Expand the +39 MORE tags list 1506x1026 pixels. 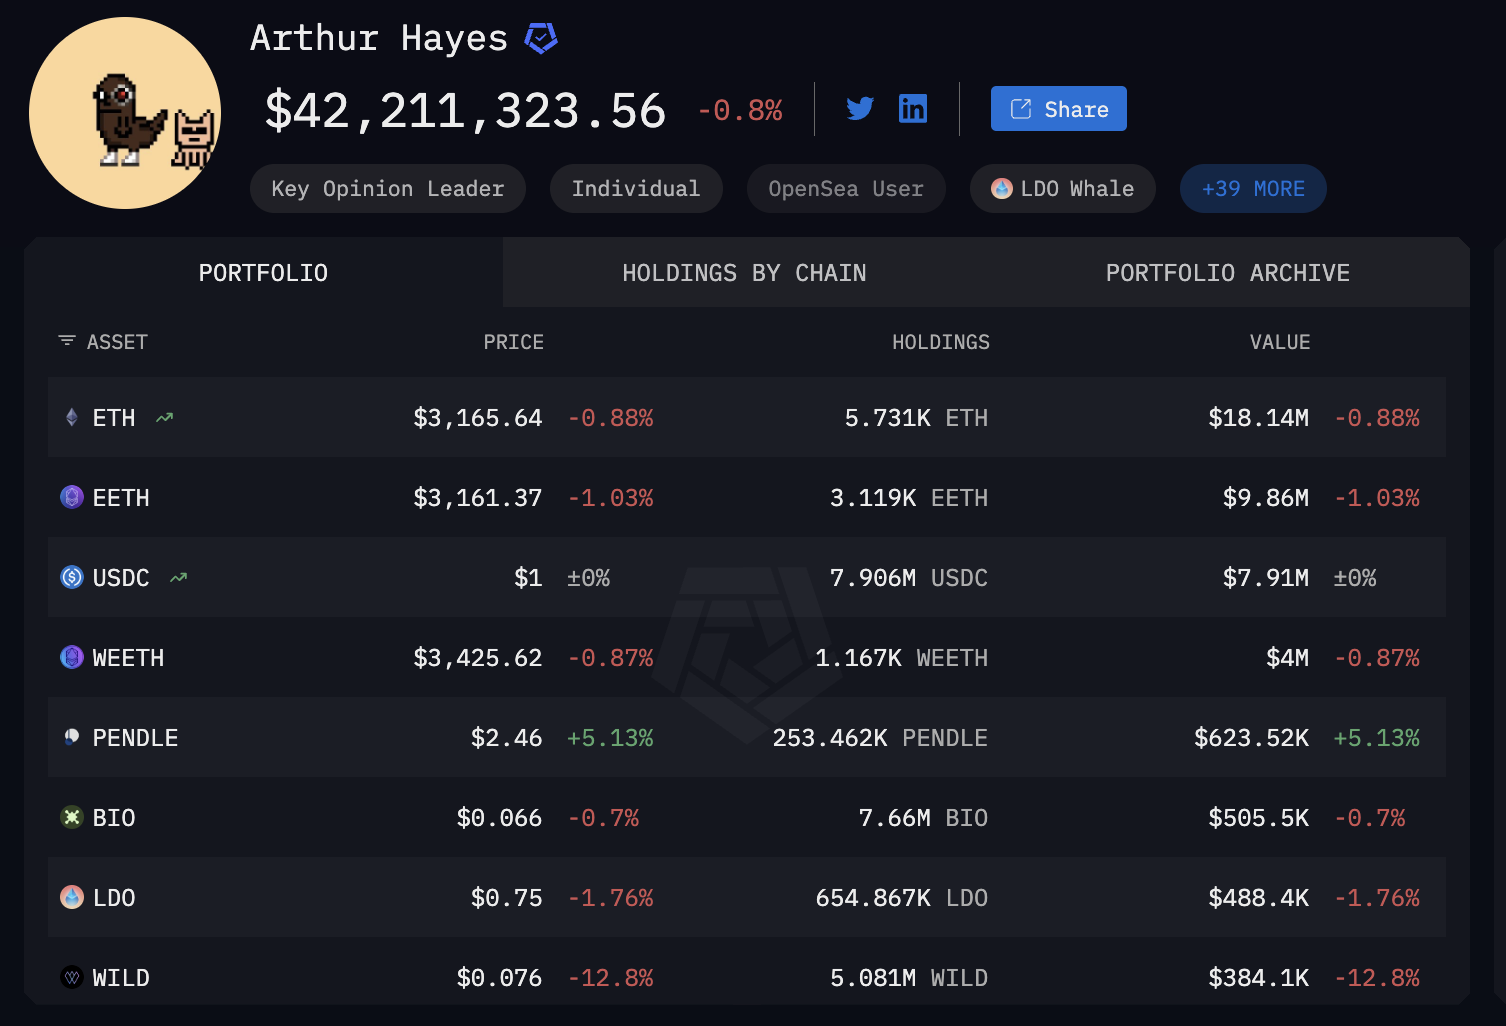point(1252,188)
